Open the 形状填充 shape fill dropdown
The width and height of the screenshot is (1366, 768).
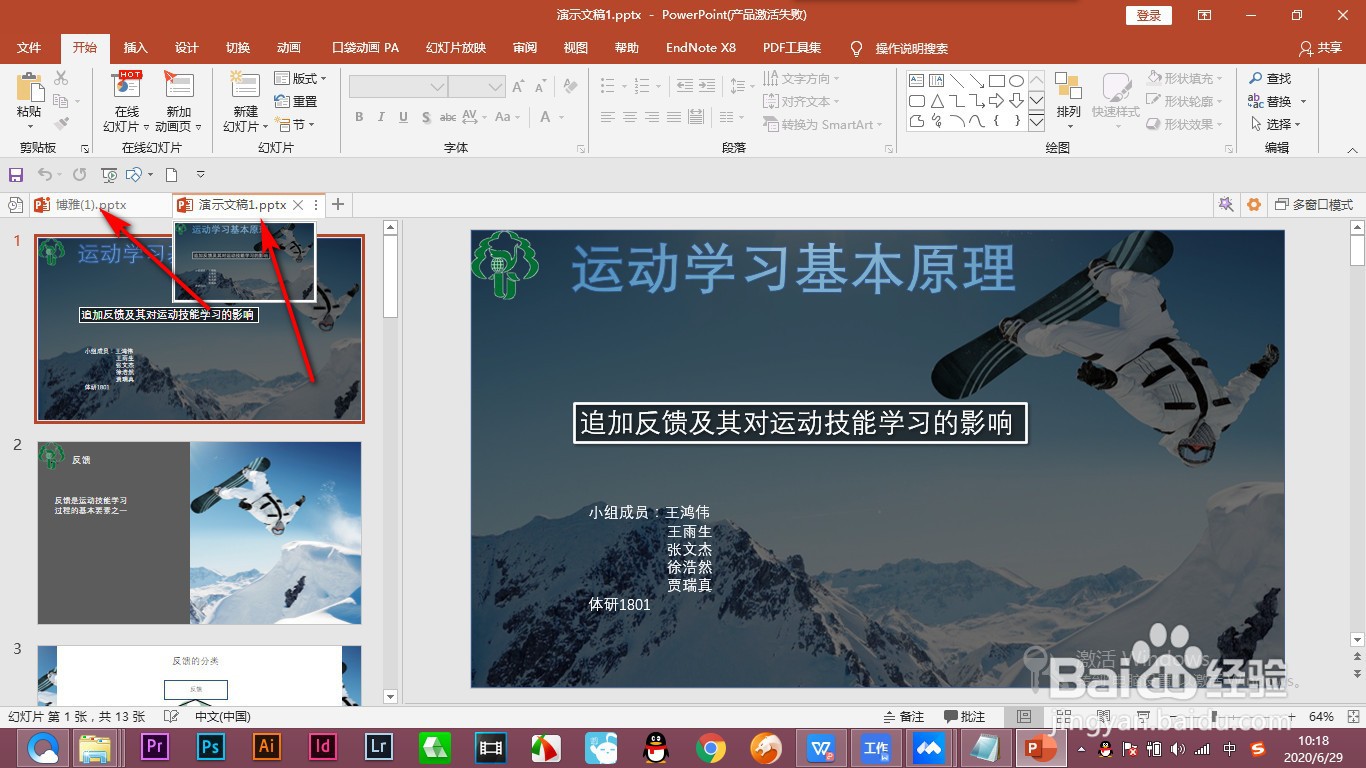[1186, 78]
